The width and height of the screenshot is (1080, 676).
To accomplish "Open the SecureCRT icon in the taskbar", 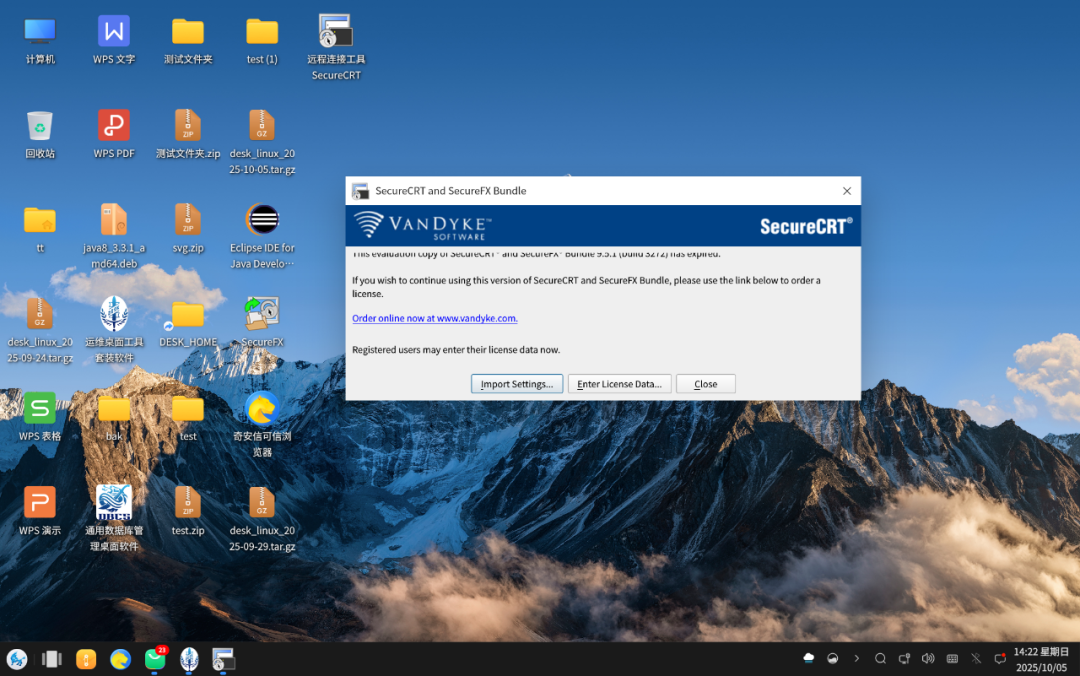I will [x=223, y=659].
